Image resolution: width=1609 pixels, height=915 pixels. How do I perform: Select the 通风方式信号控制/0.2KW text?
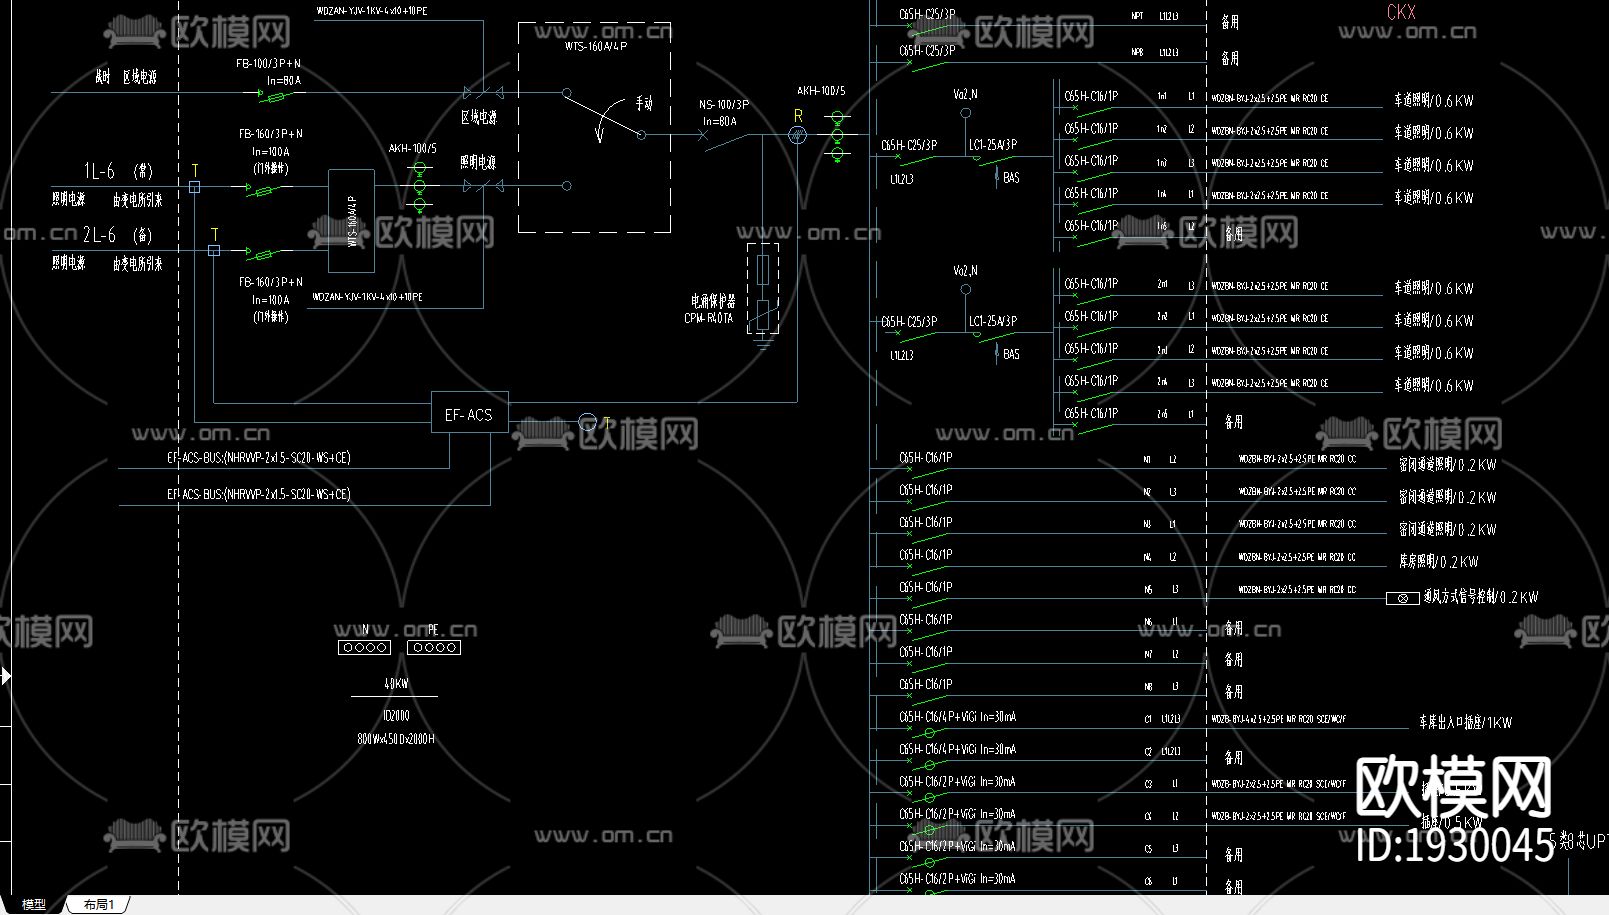(1481, 597)
